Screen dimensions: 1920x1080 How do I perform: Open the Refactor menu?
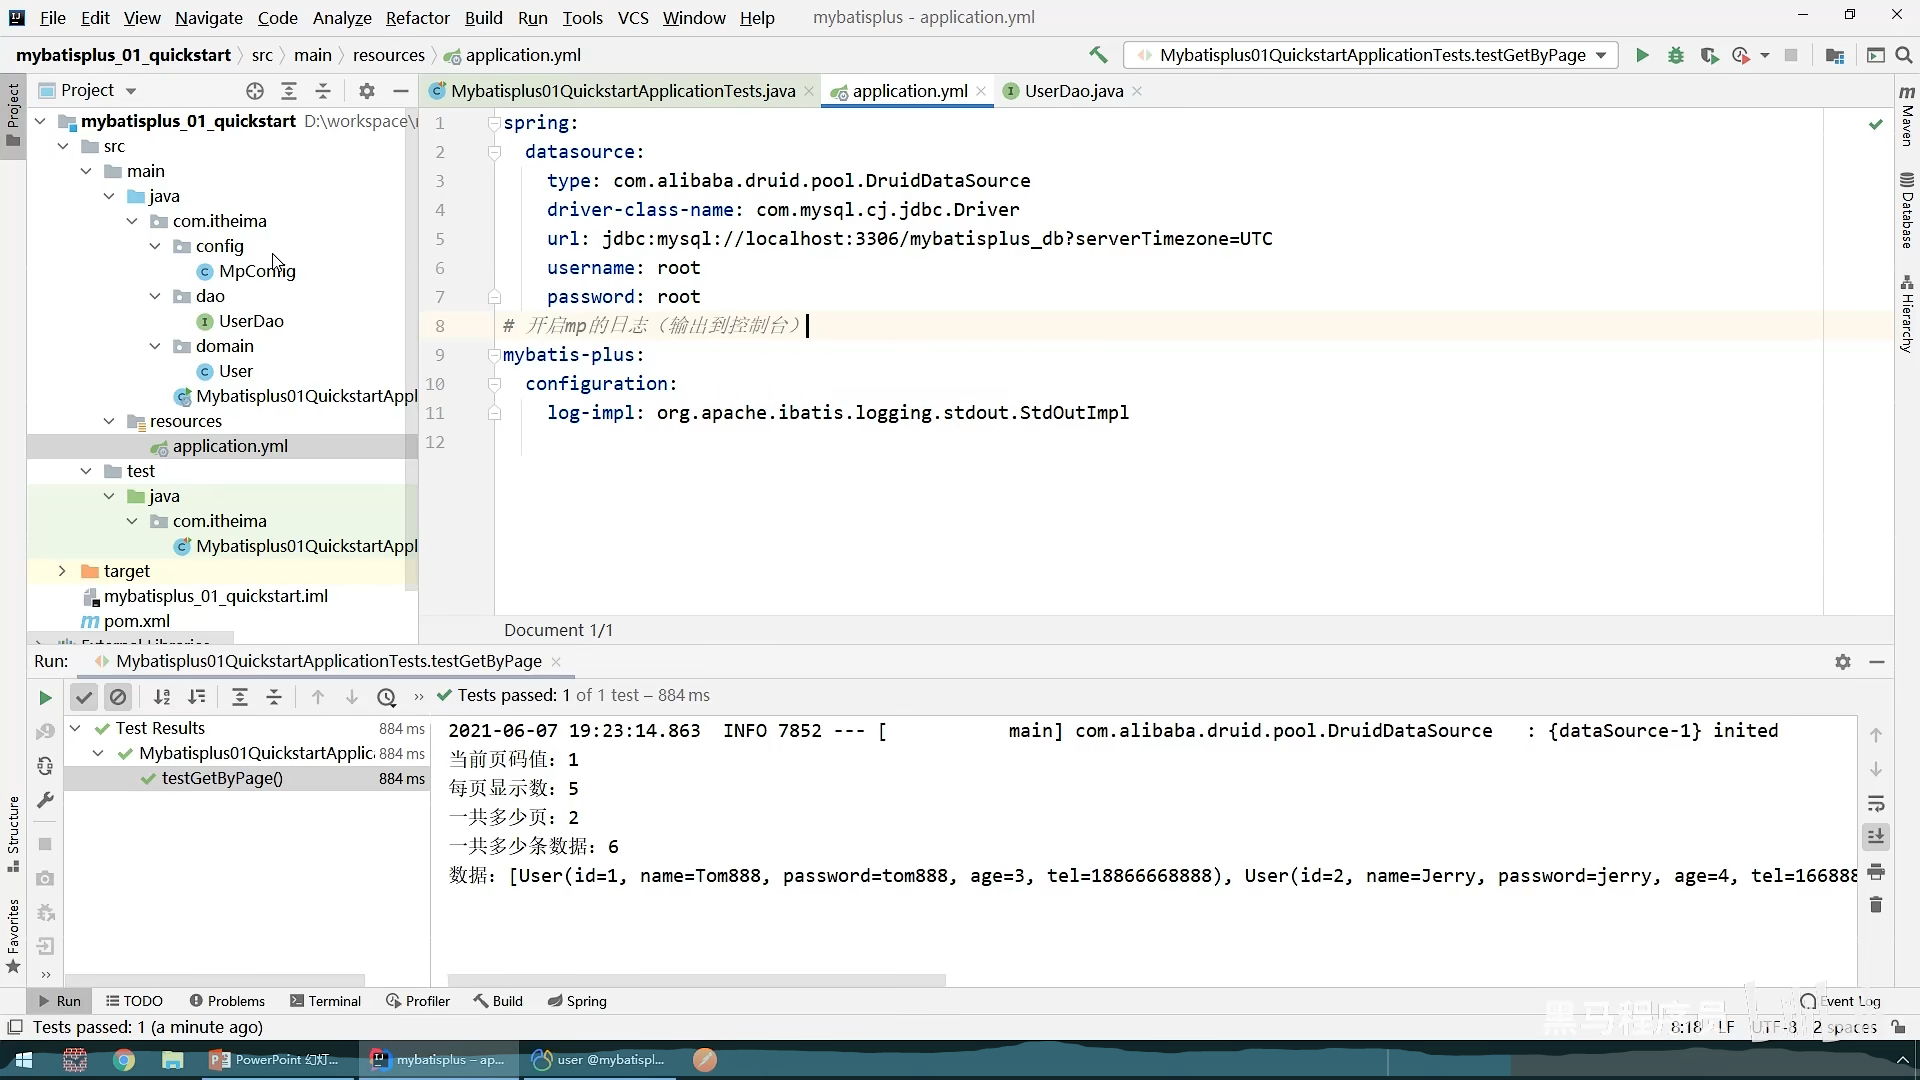417,18
